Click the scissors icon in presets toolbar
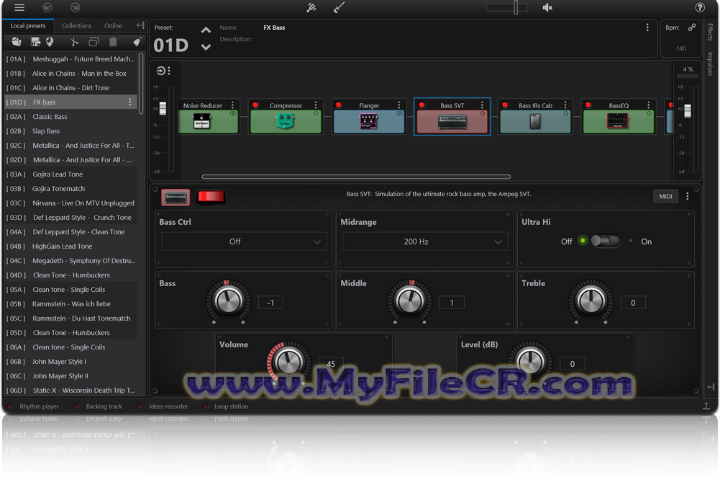720x480 pixels. tap(73, 42)
